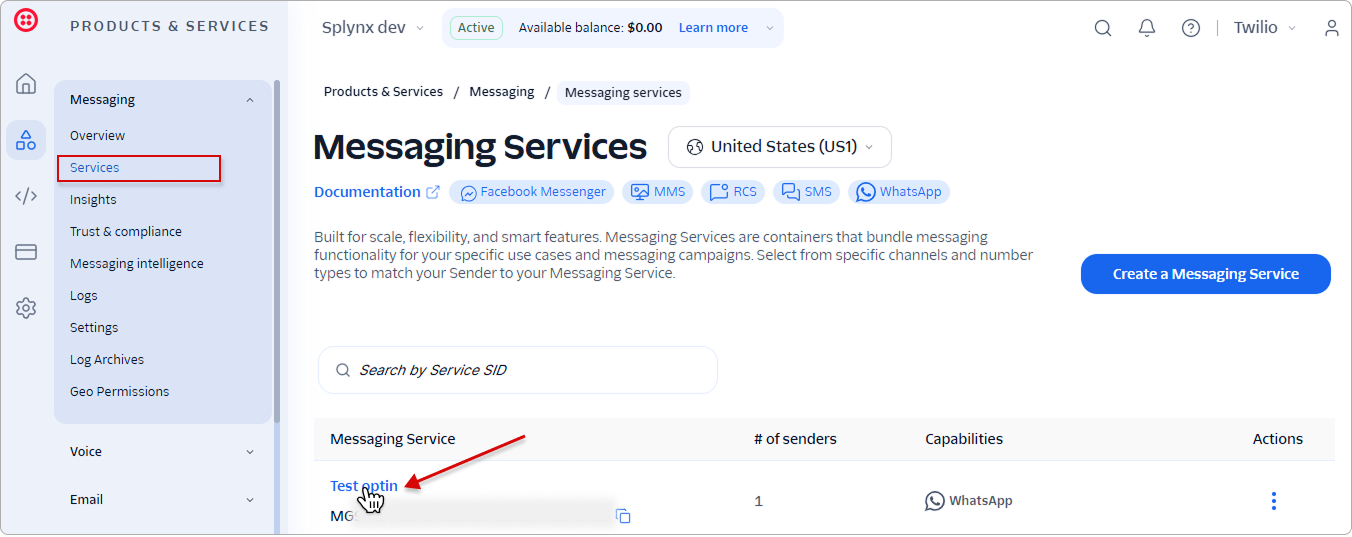Click the sidebar vertical scrollbar
Screen dimensions: 1352x537
pyautogui.click(x=277, y=250)
